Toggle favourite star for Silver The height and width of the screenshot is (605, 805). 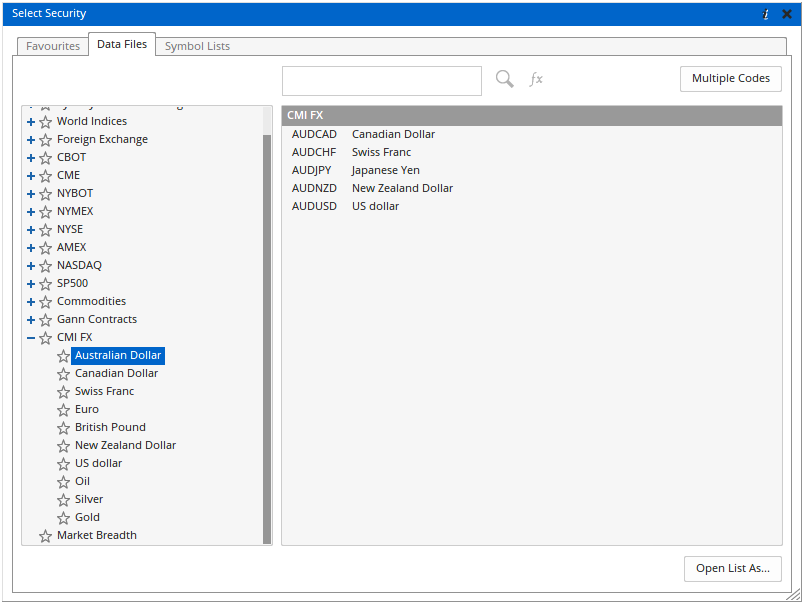coord(64,500)
